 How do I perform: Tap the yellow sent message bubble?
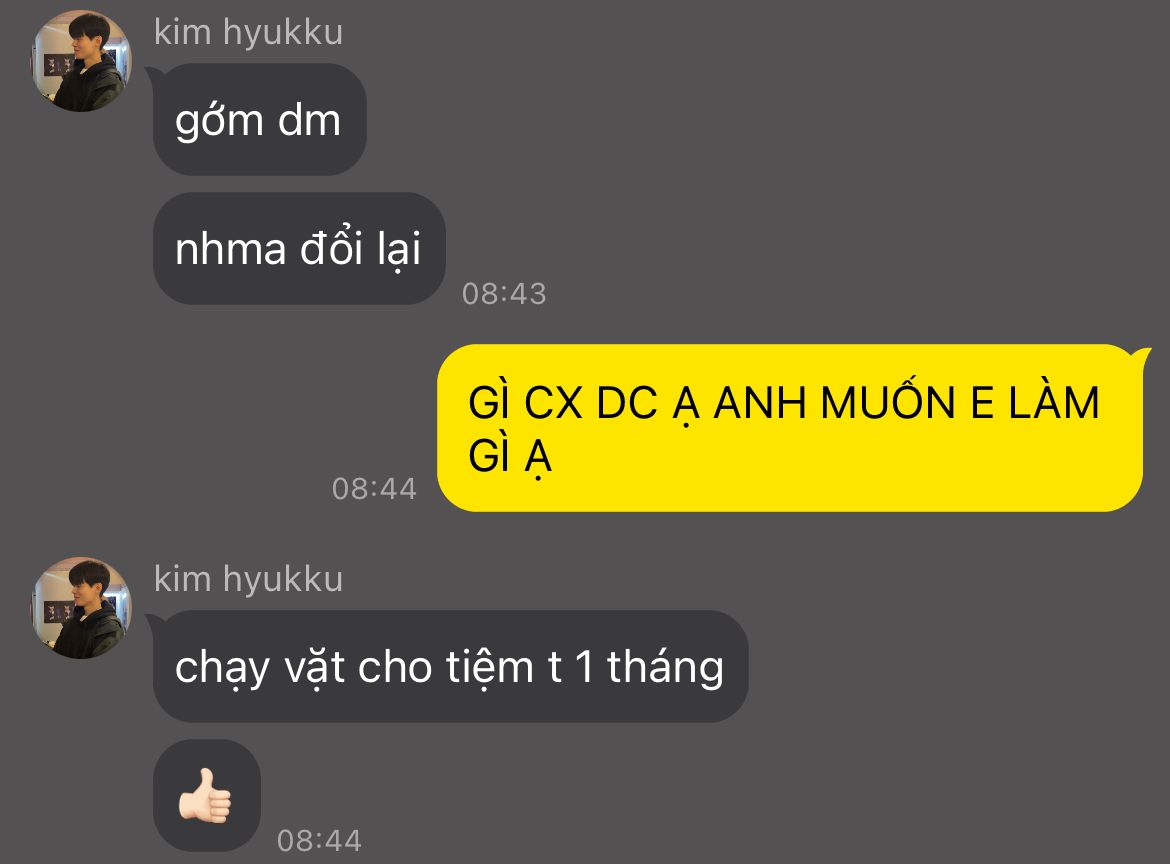pyautogui.click(x=791, y=428)
